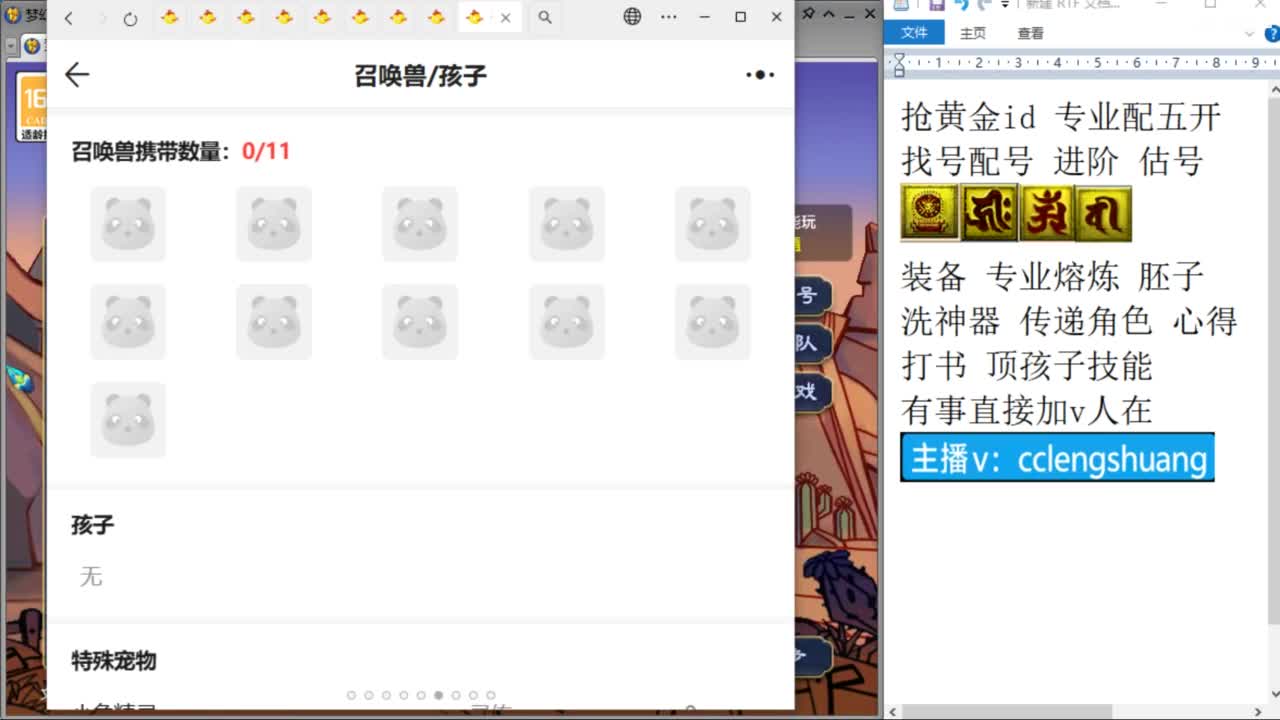Screen dimensions: 1280x720
Task: Open the 文件 menu in WordPad
Action: 914,33
